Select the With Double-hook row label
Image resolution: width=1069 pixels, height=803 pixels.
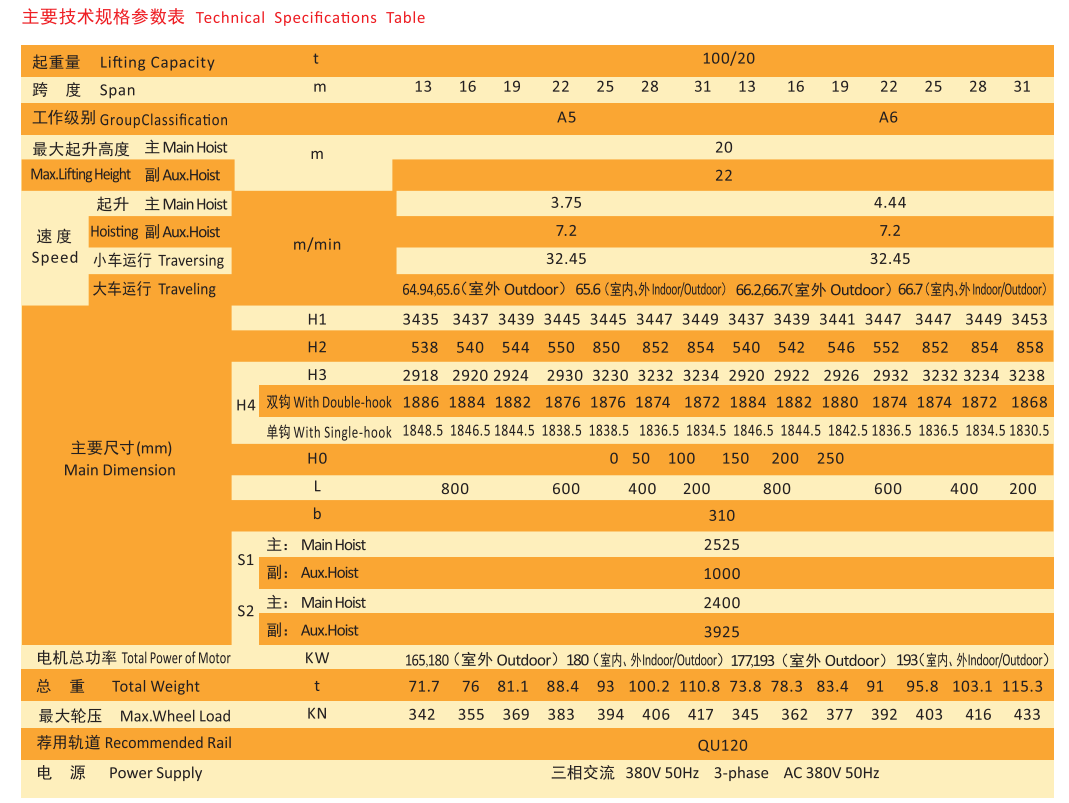click(329, 403)
